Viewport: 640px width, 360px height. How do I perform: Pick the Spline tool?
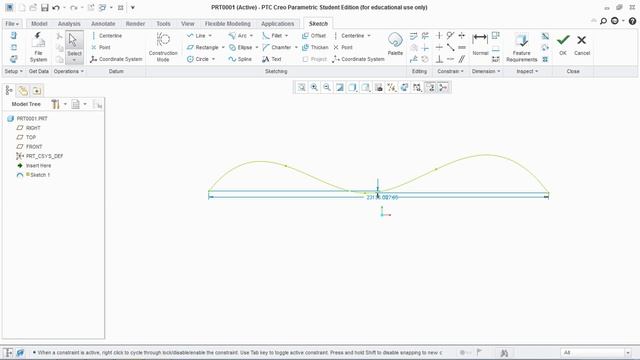click(x=240, y=59)
